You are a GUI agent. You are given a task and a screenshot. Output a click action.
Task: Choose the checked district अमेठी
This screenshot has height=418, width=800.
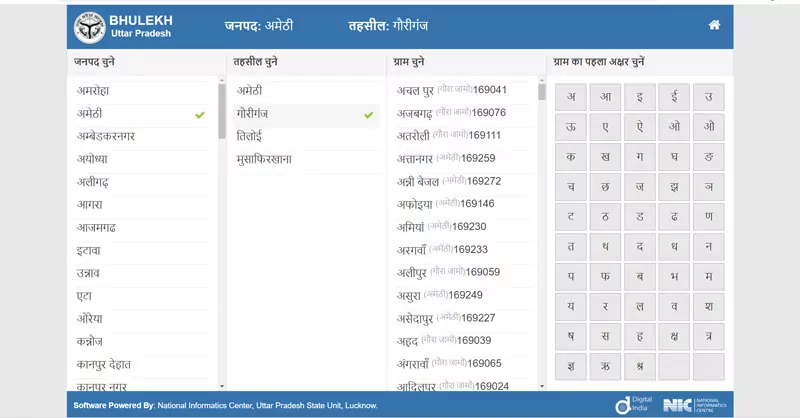[142, 114]
